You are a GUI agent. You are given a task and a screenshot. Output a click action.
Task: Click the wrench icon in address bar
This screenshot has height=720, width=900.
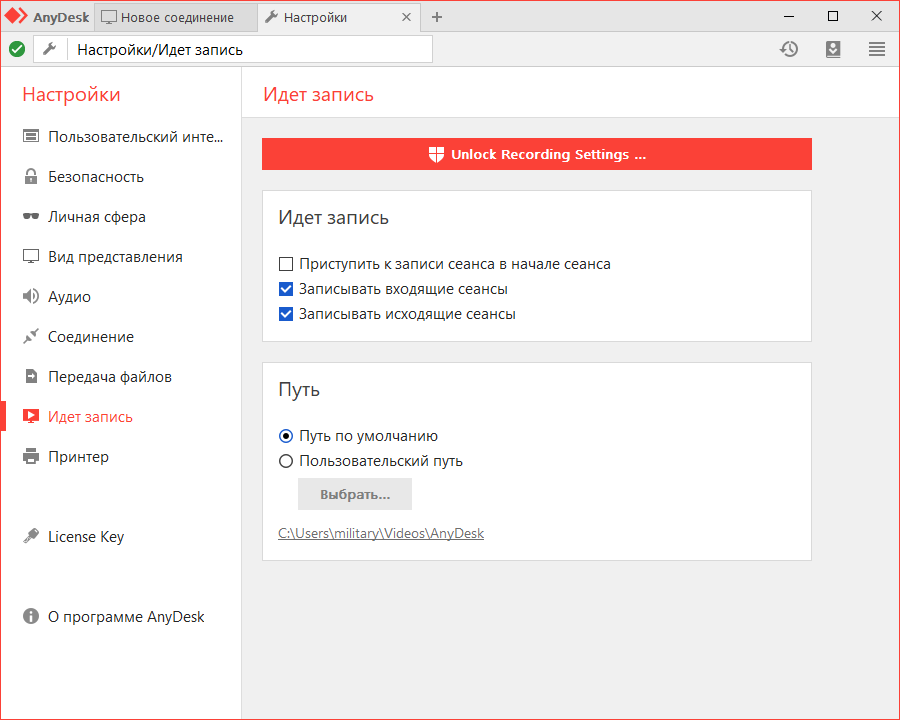(49, 49)
